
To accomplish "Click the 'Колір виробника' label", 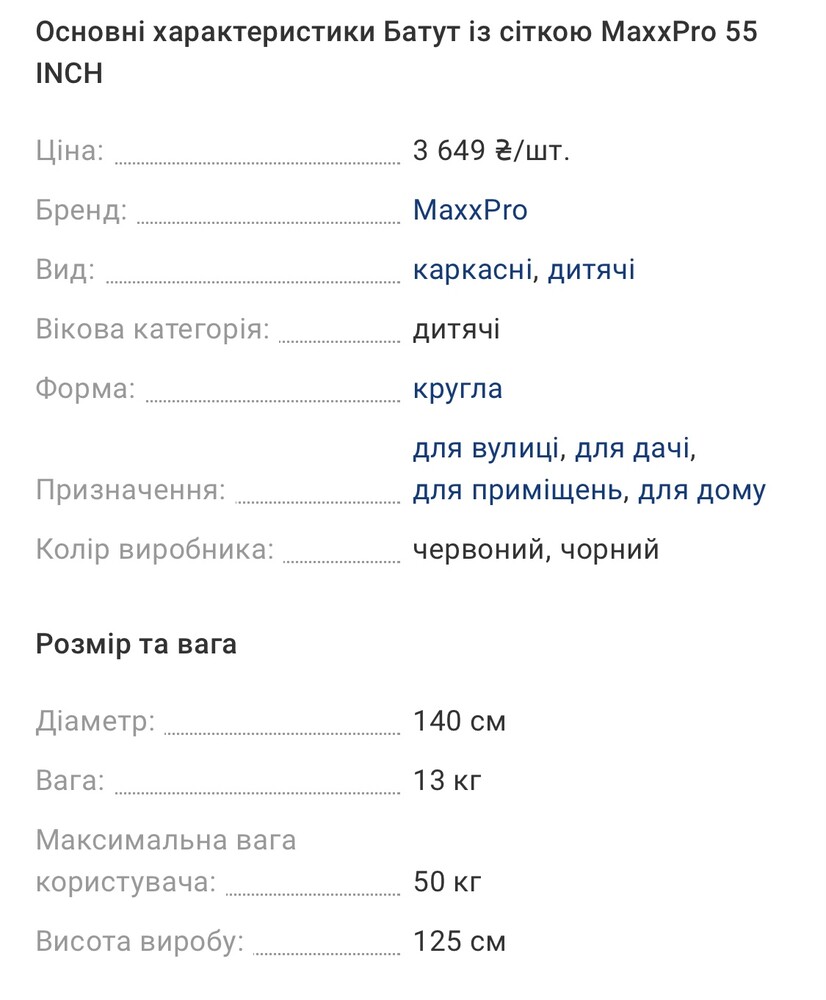I will pos(154,551).
